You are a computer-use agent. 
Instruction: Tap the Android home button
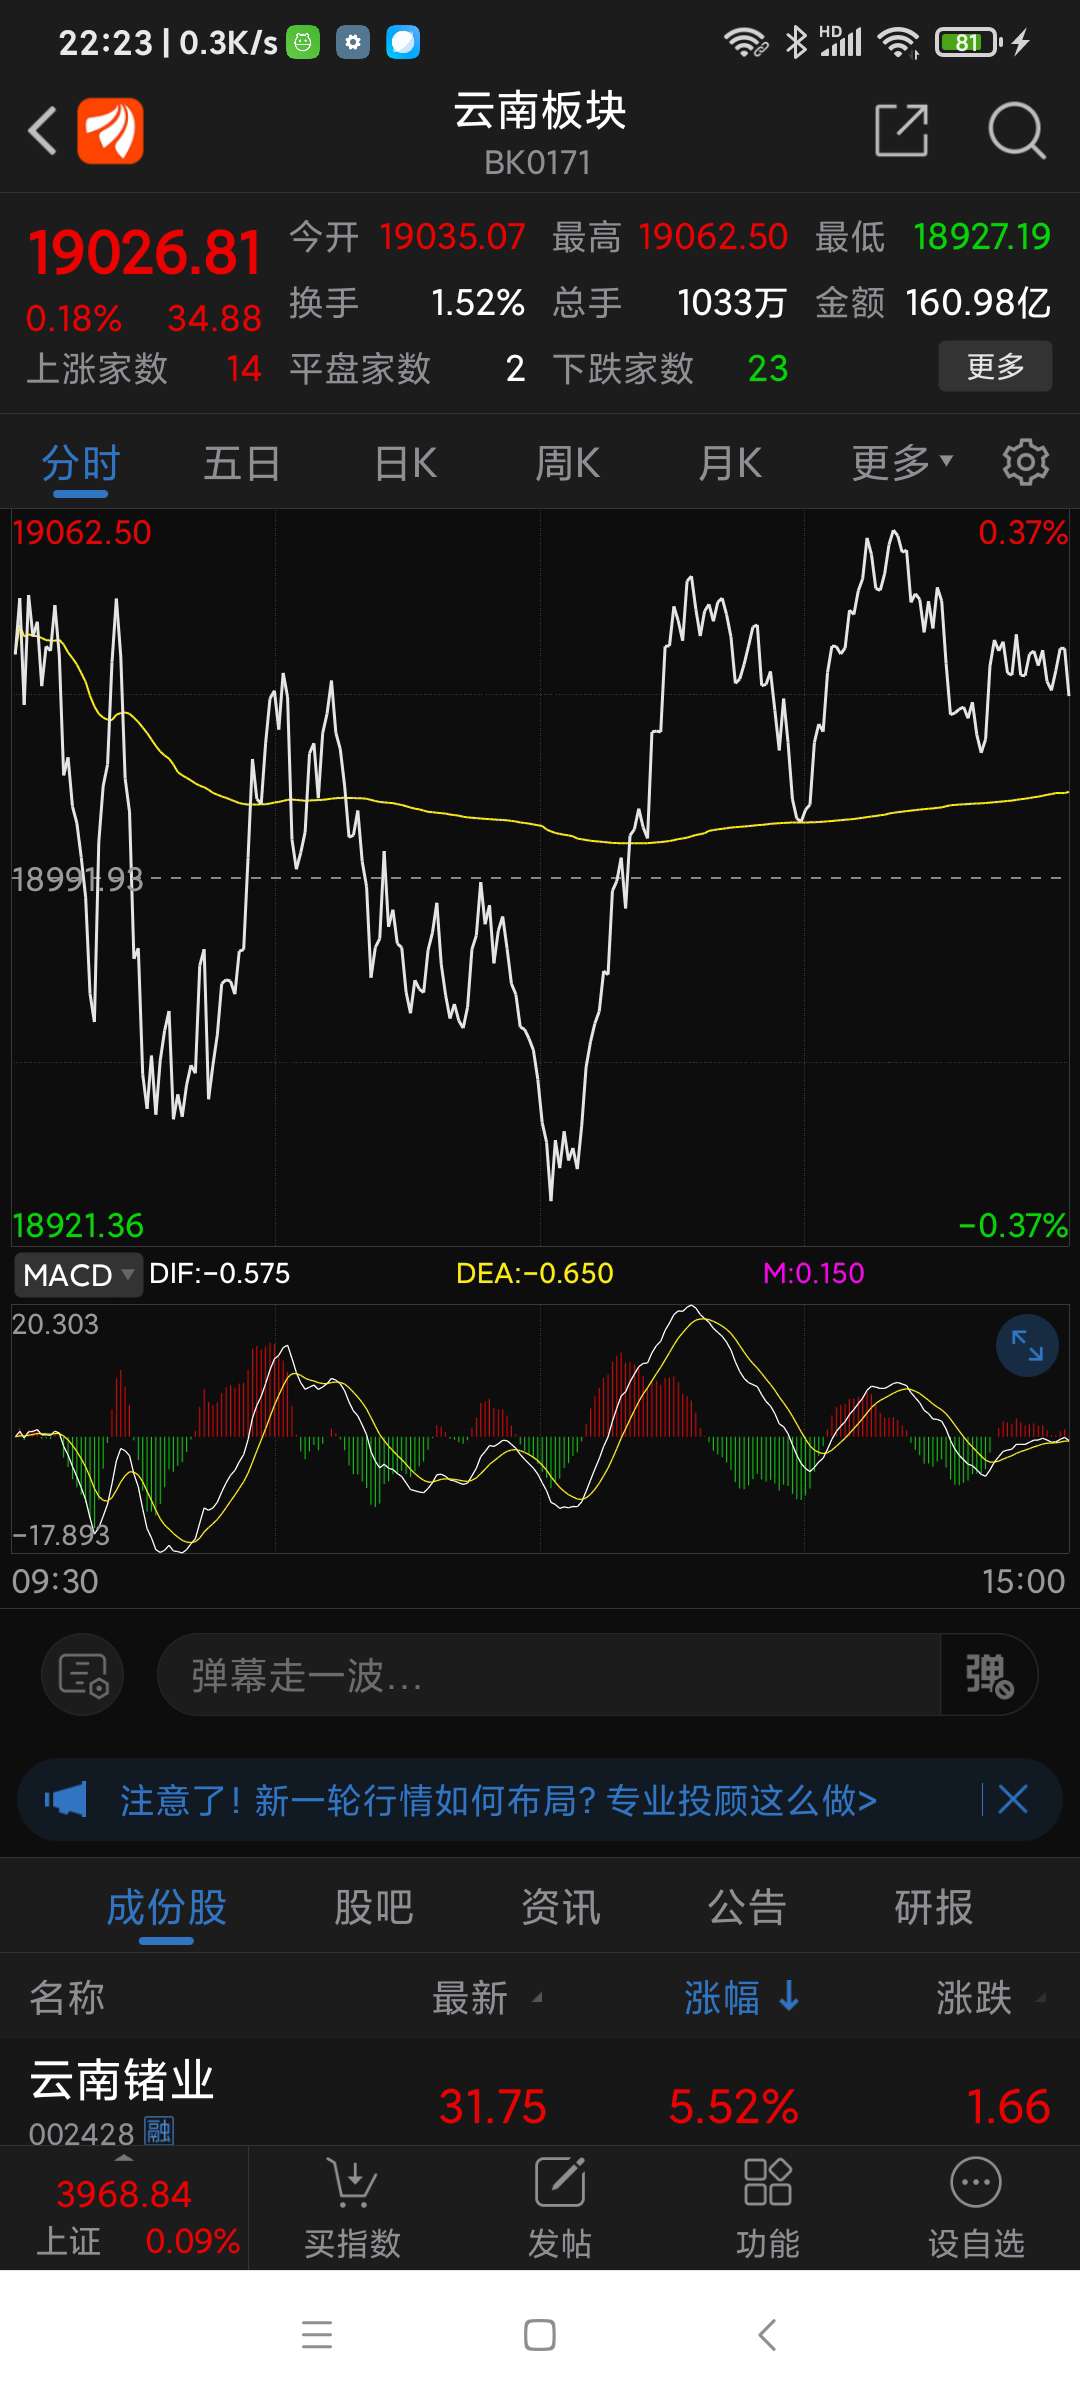540,2335
